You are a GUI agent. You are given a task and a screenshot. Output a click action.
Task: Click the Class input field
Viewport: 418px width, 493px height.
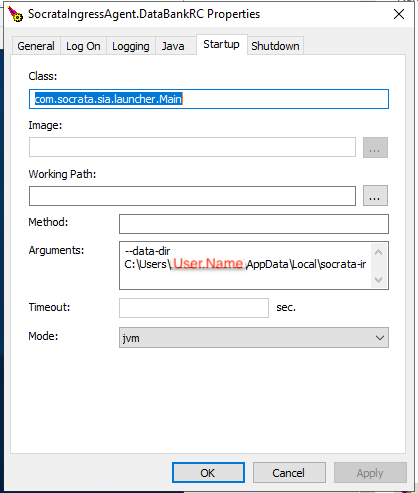209,99
